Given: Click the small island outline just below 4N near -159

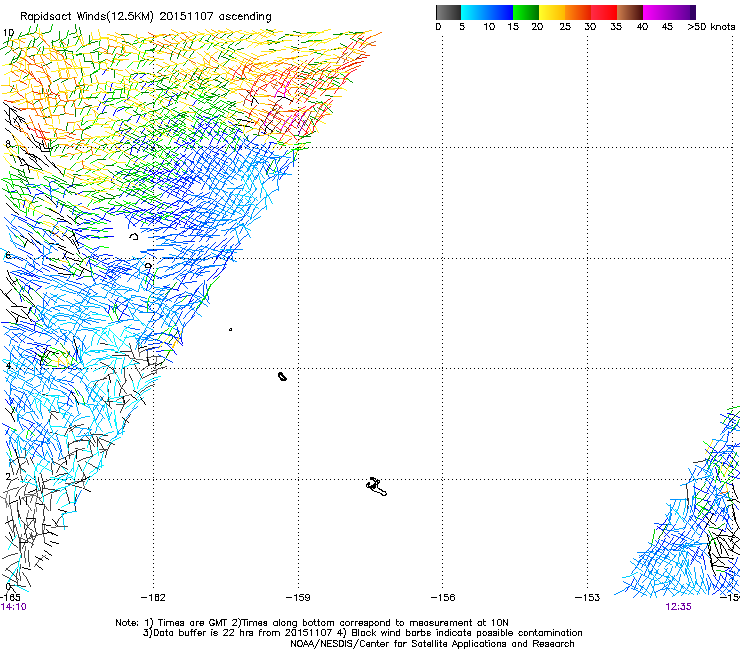Looking at the screenshot, I should point(282,376).
